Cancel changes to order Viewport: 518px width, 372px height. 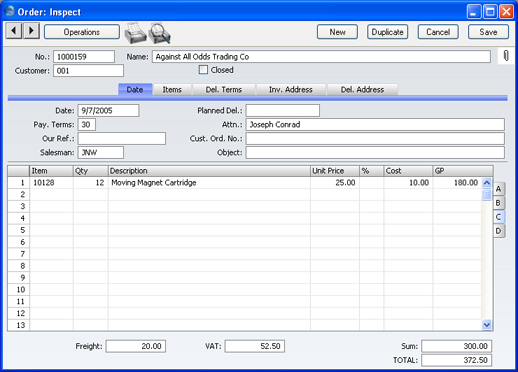438,32
